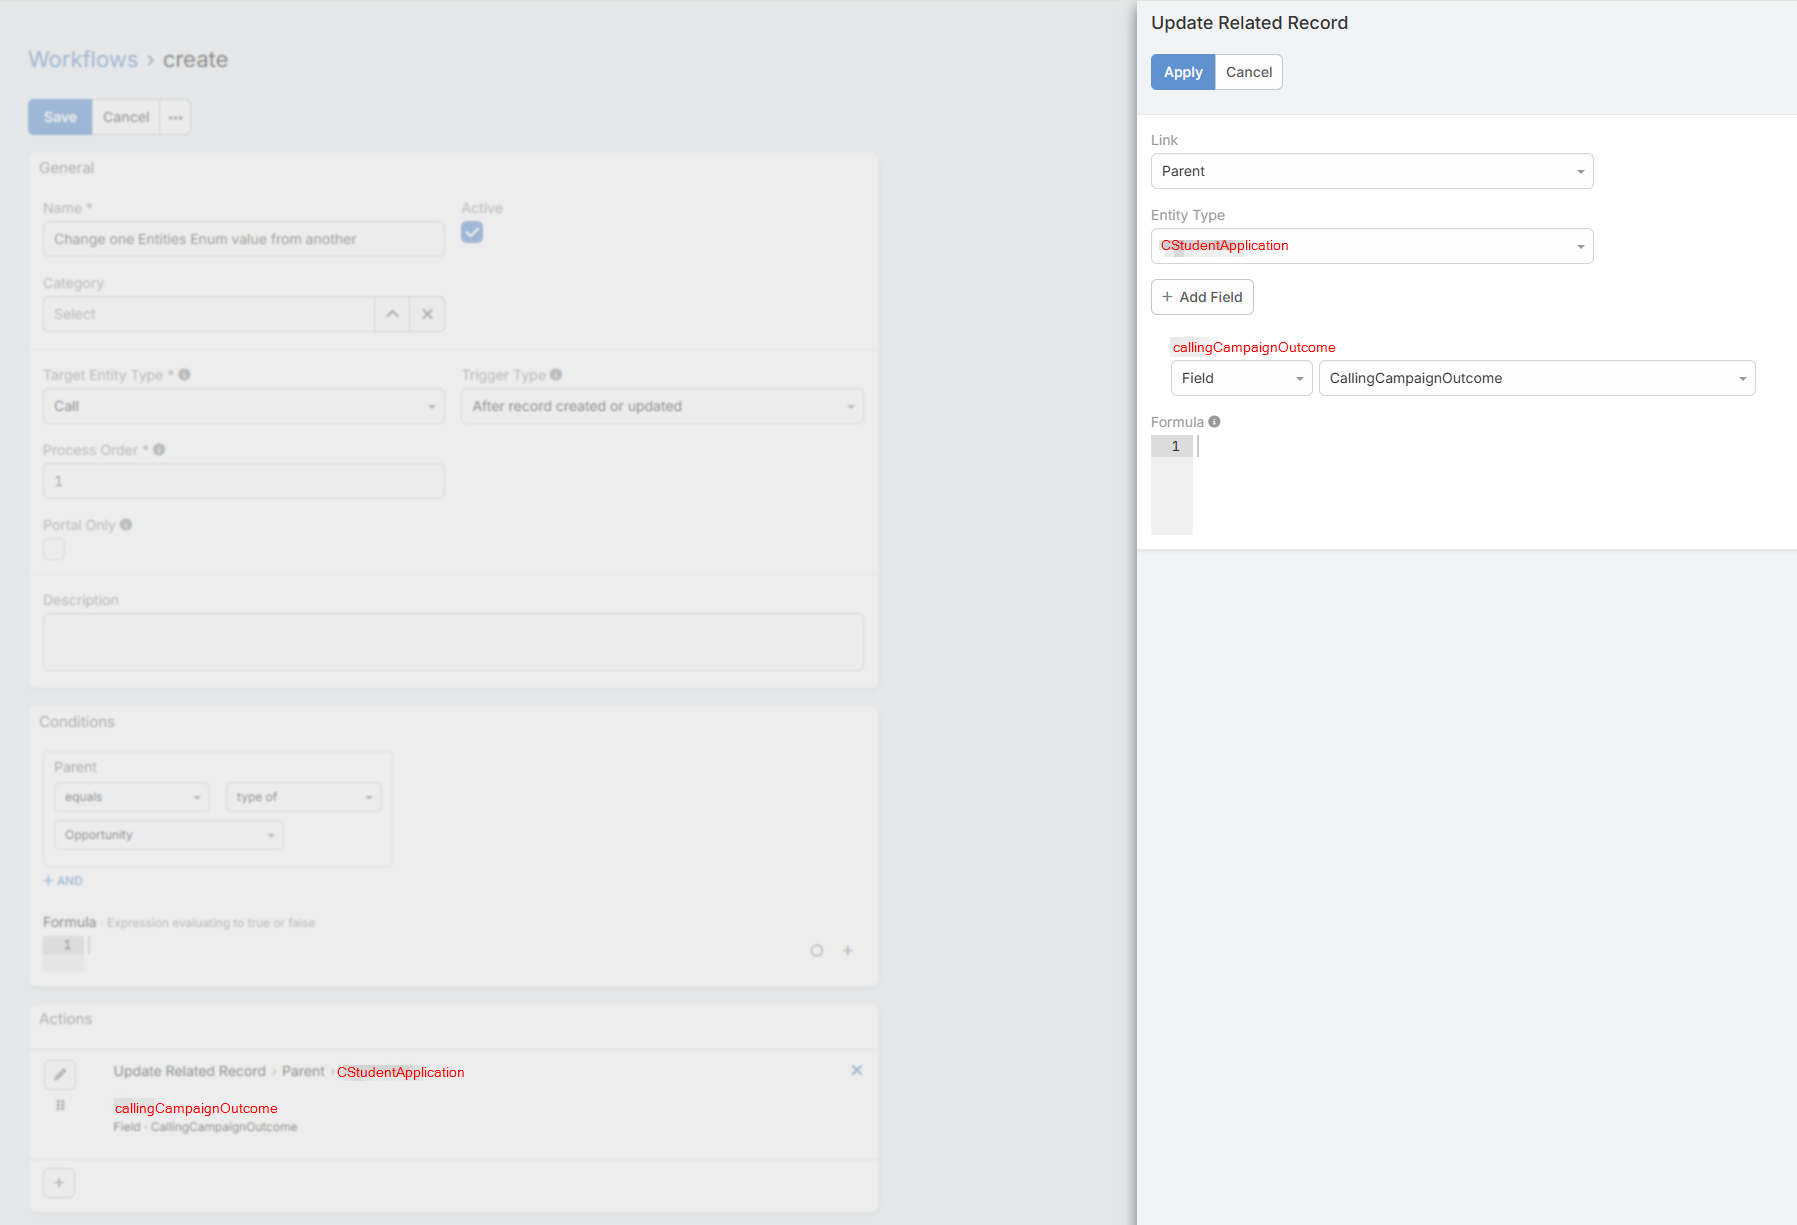Image resolution: width=1797 pixels, height=1225 pixels.
Task: Open the equals condition dropdown
Action: click(x=132, y=797)
